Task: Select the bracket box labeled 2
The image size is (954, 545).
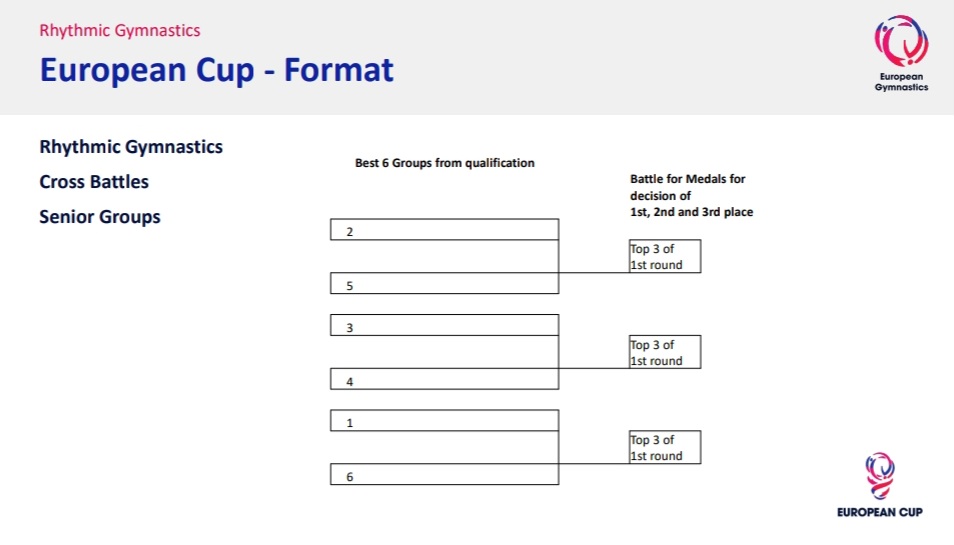Action: click(444, 230)
